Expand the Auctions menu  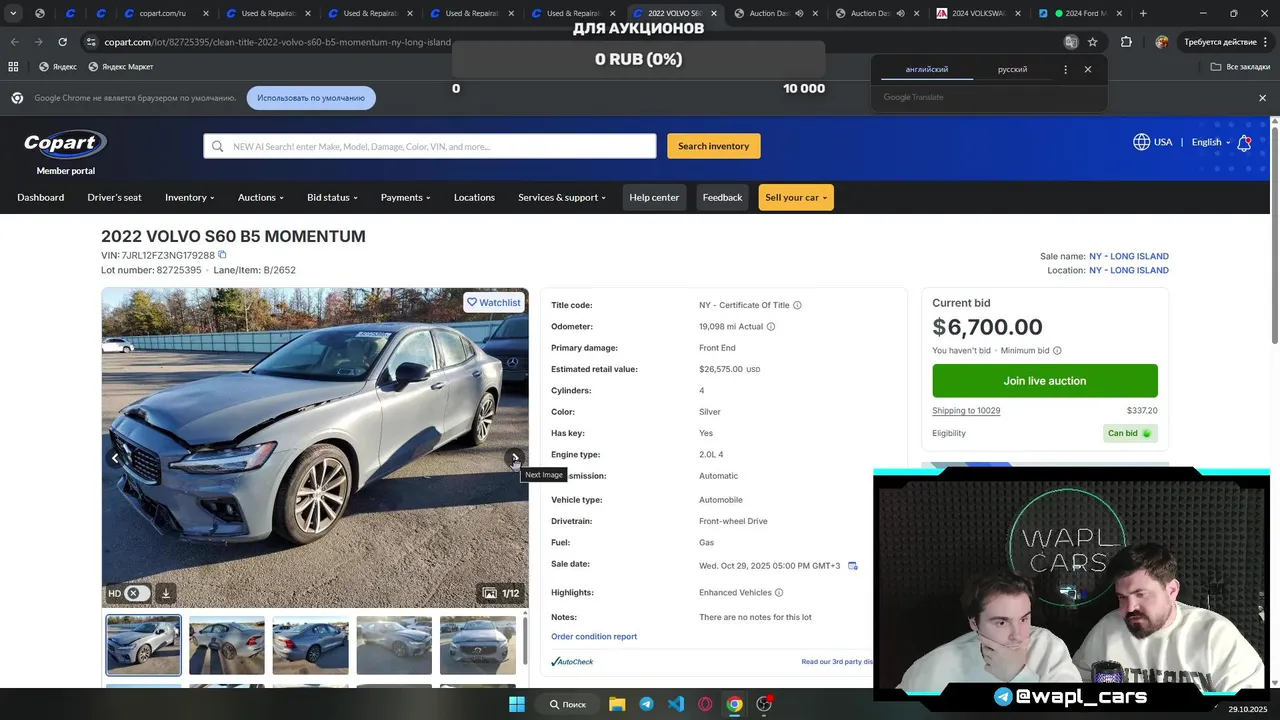tap(261, 197)
